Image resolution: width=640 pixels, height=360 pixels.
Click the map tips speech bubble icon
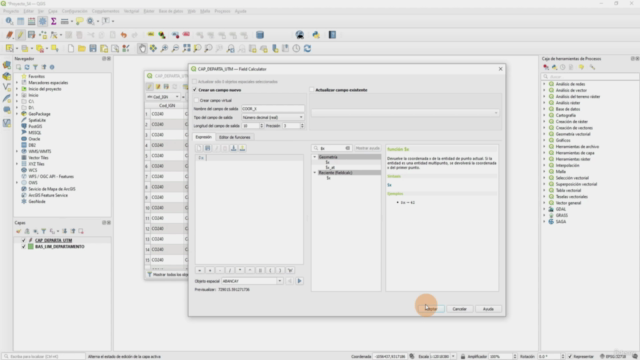coord(80,21)
